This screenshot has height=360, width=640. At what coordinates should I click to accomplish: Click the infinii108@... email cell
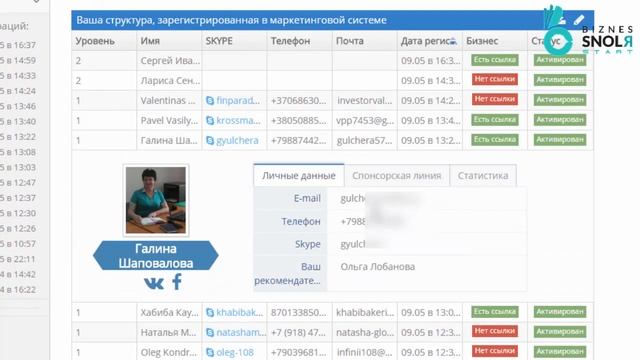click(364, 352)
